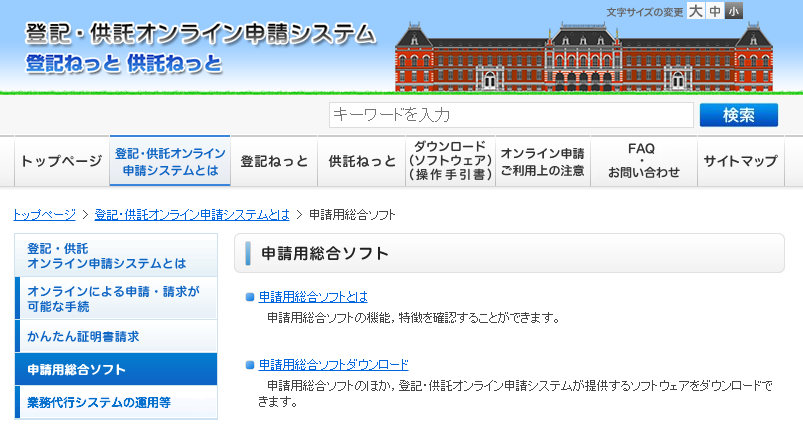Select 登記・供託オンライン申請システムとは navigation tab
Screen dimensions: 803x440
click(170, 161)
